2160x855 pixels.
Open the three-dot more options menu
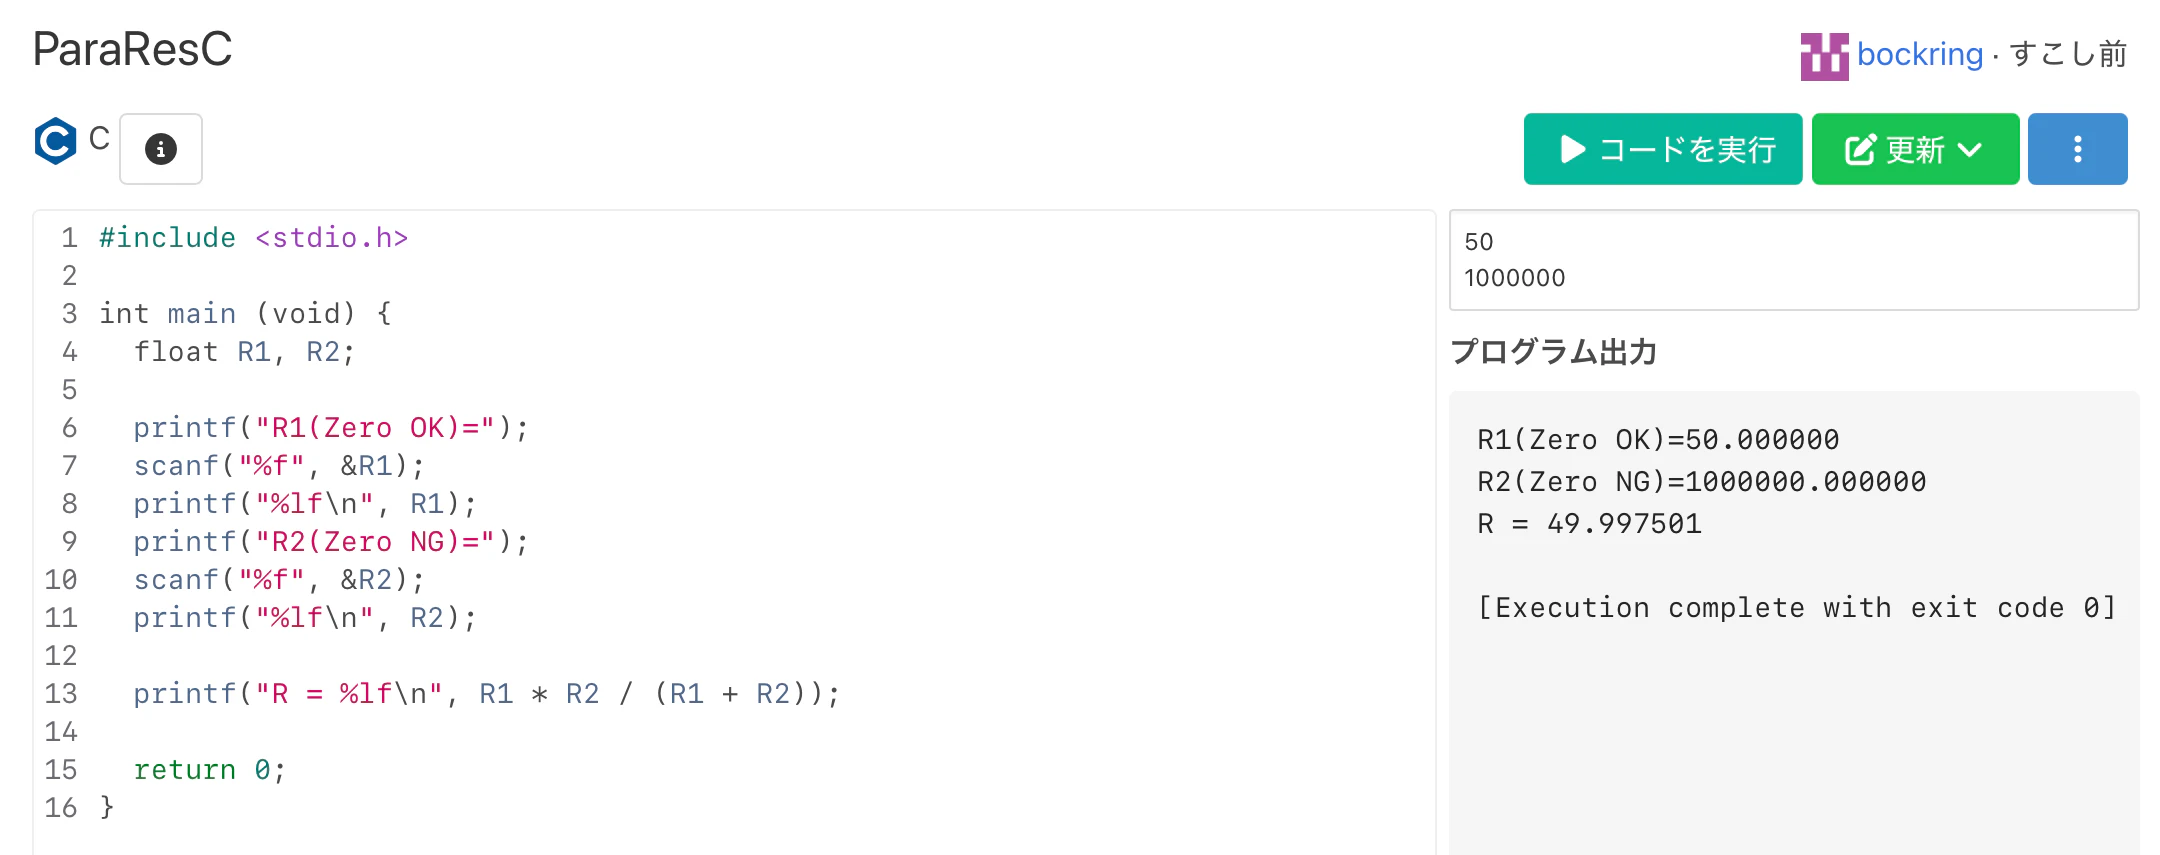pos(2078,149)
